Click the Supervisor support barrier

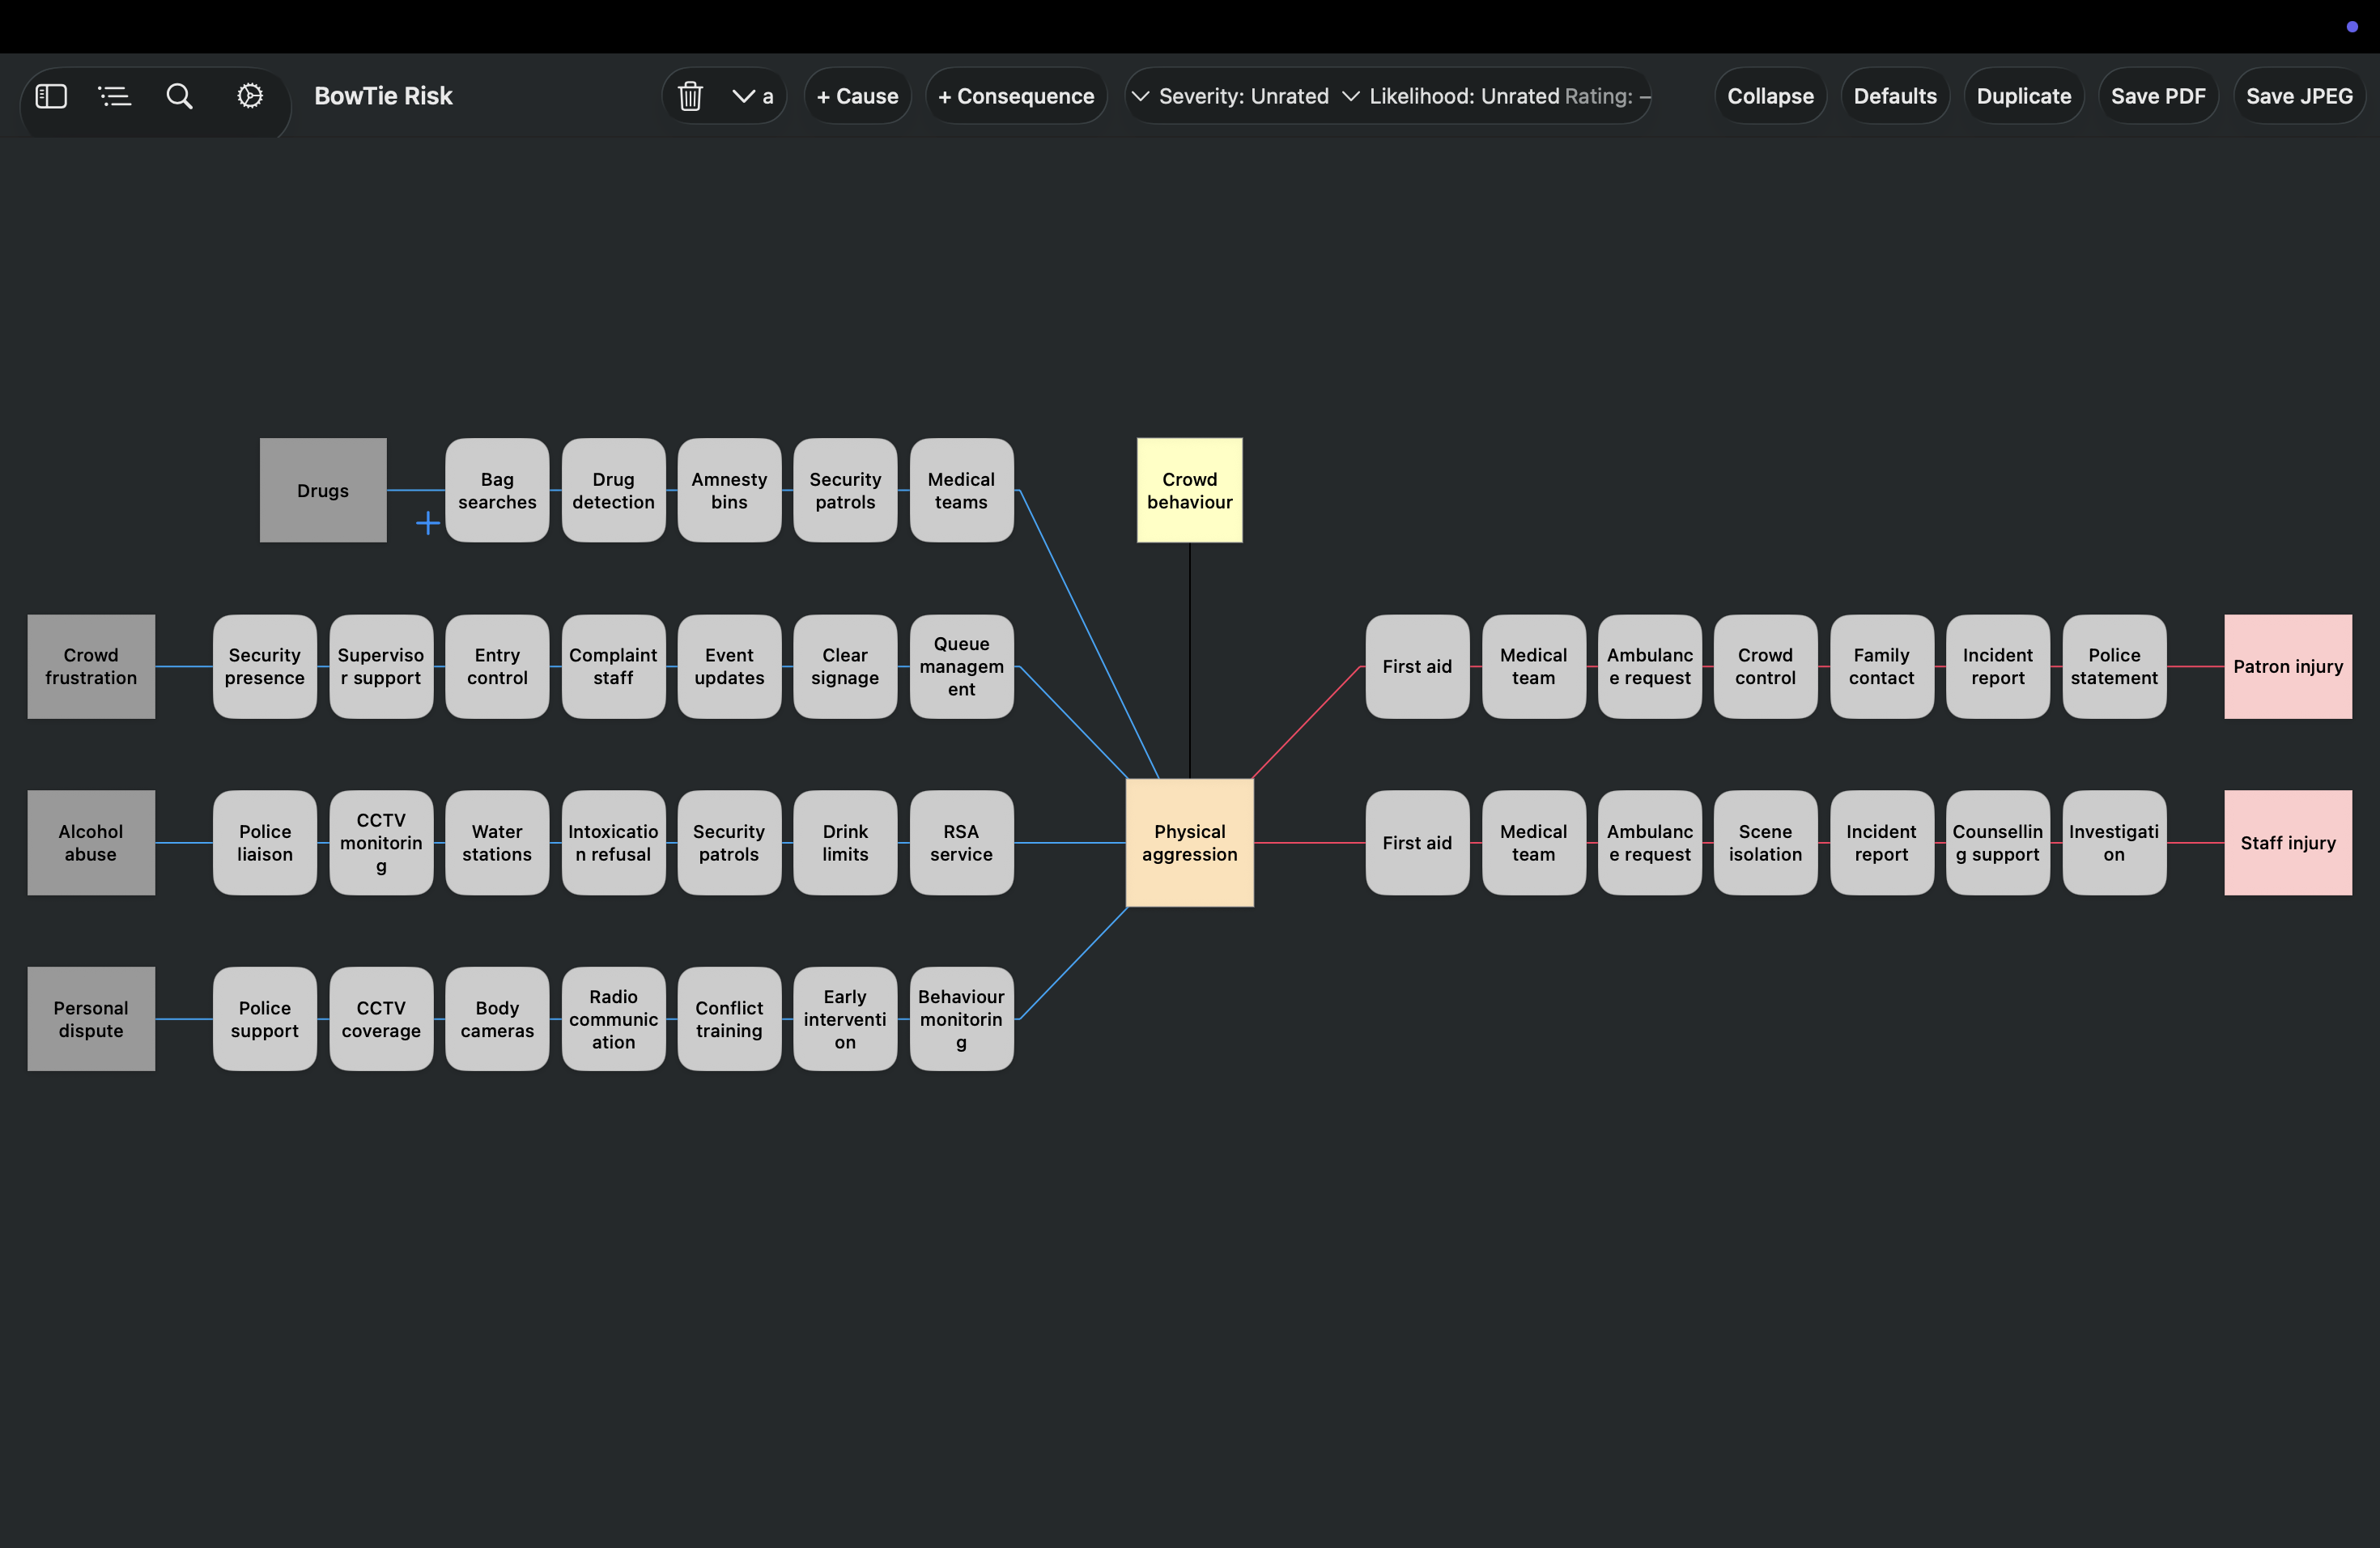(x=381, y=666)
